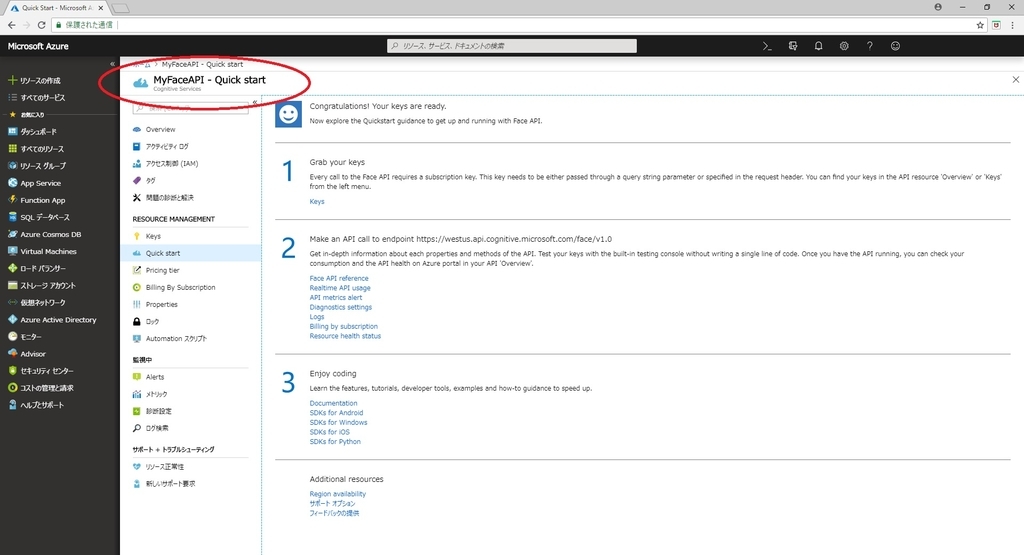Viewport: 1024px width, 555px height.
Task: Click the ストレージ アカウント icon
Action: pos(12,285)
